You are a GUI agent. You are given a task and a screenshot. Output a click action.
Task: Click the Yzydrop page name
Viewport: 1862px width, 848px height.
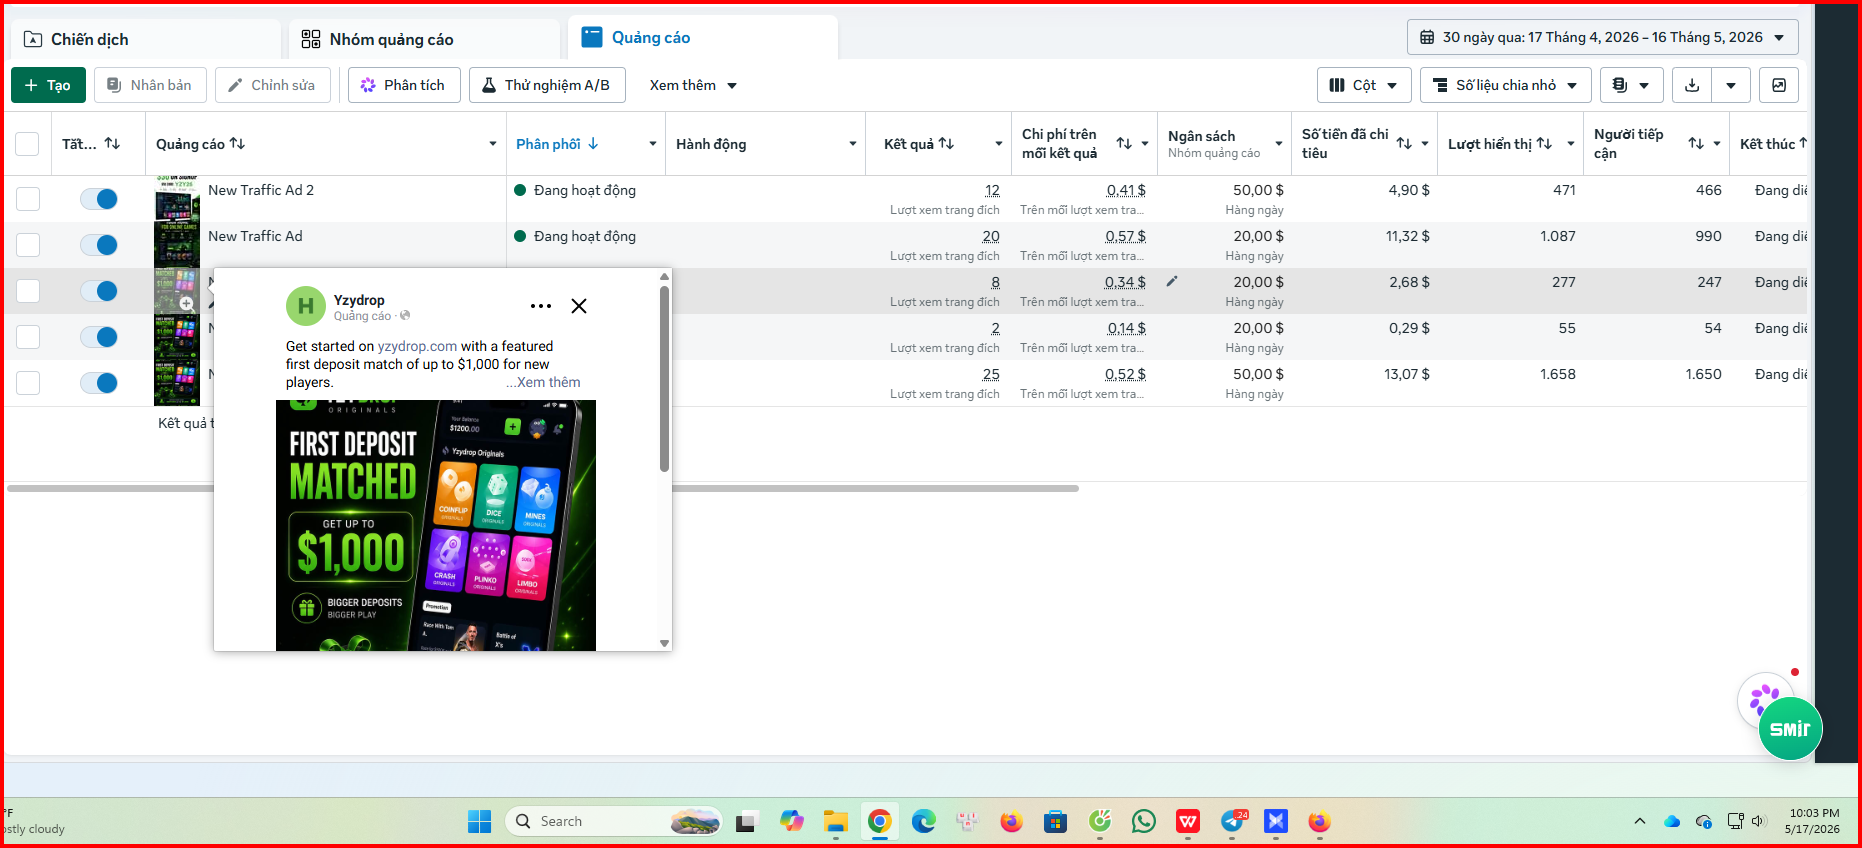click(x=359, y=300)
